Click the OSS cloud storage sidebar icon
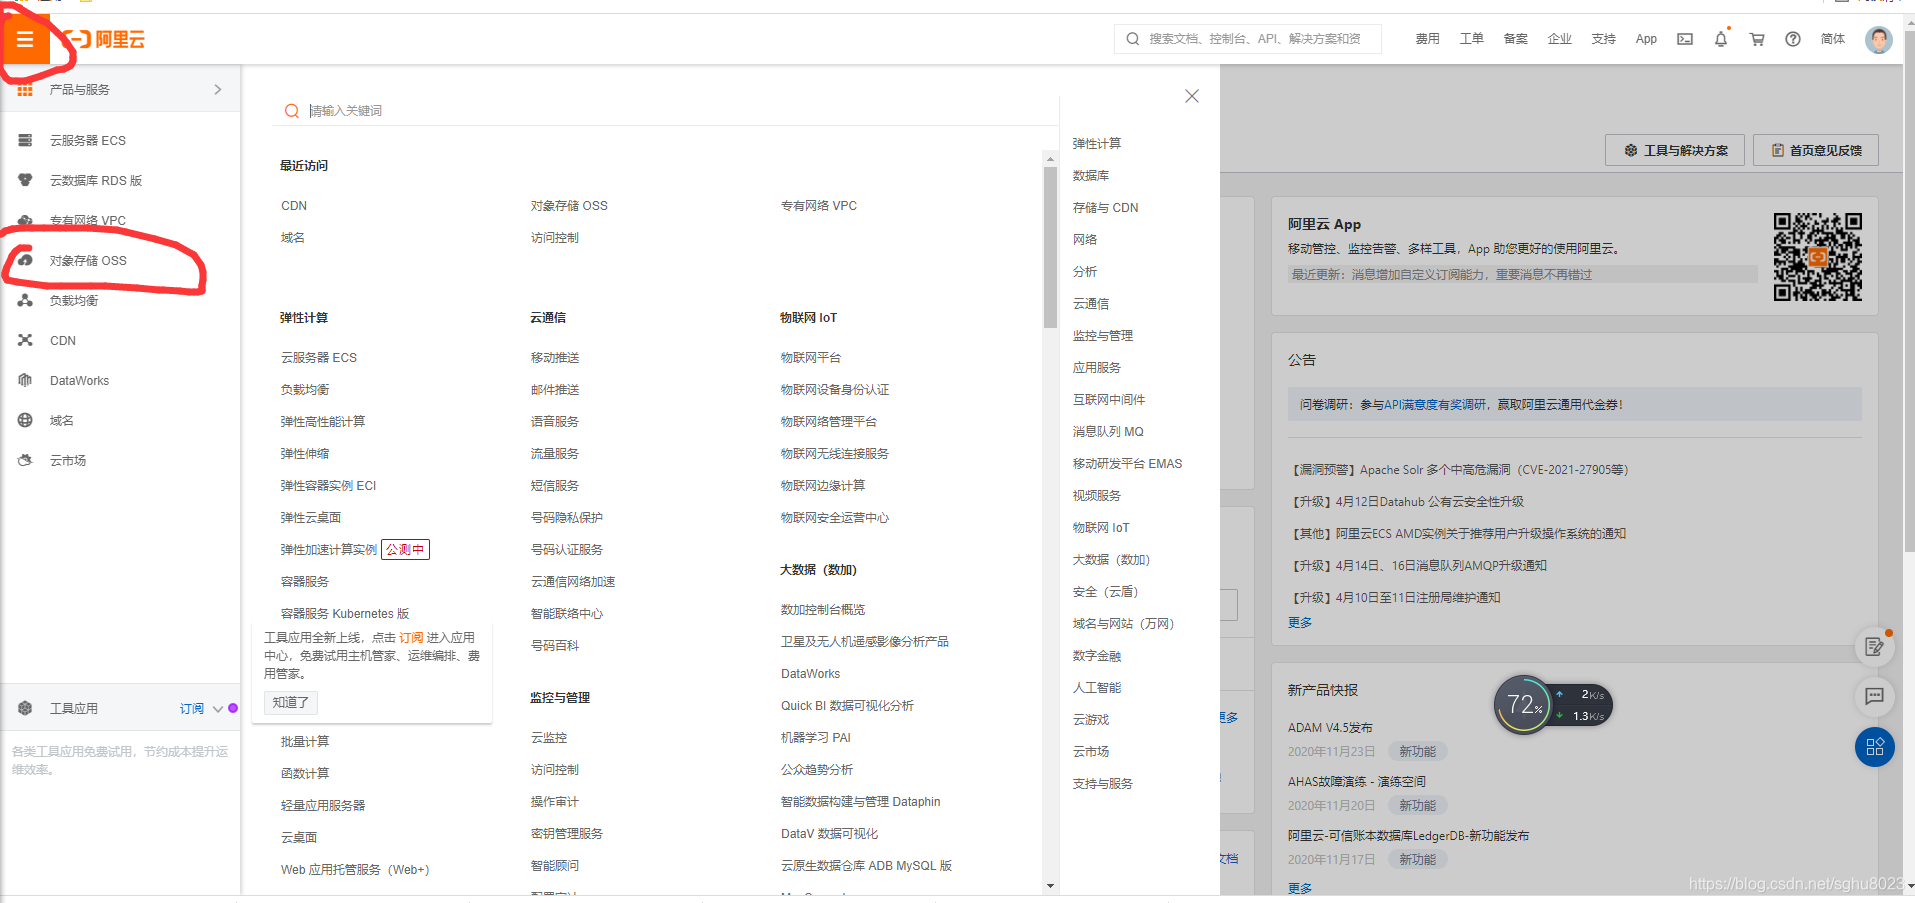This screenshot has height=903, width=1915. [25, 261]
